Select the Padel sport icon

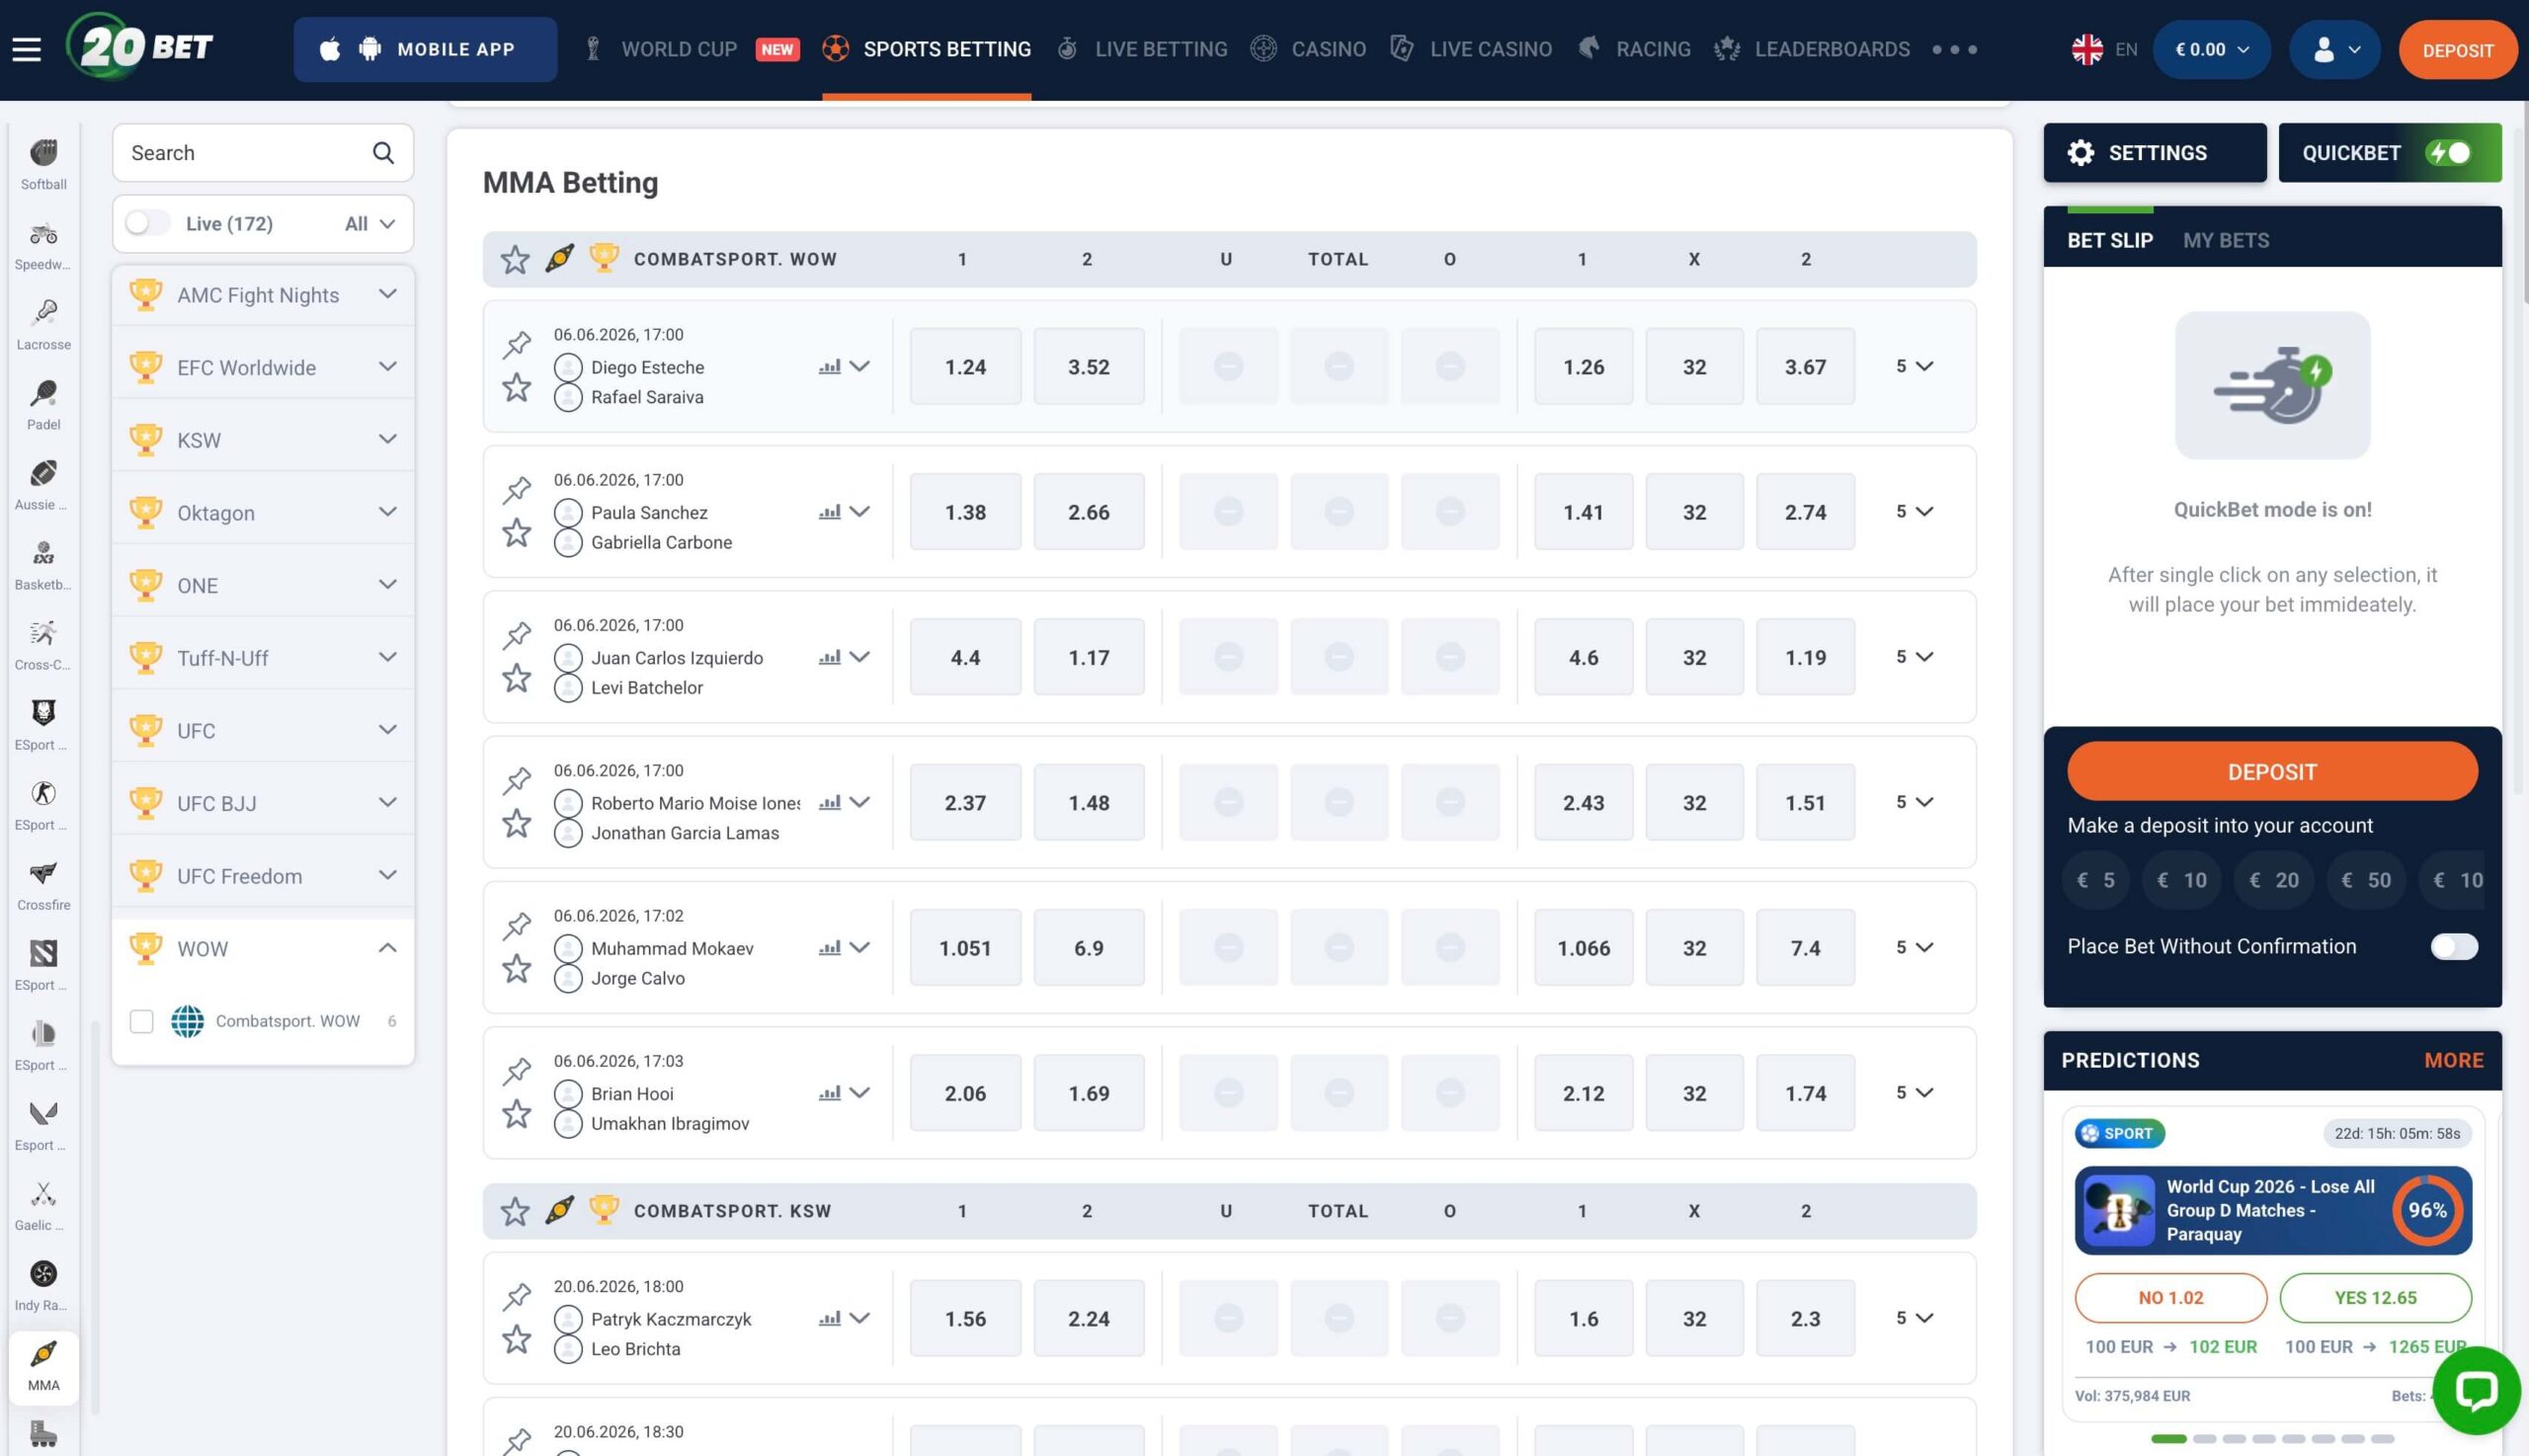click(x=44, y=405)
